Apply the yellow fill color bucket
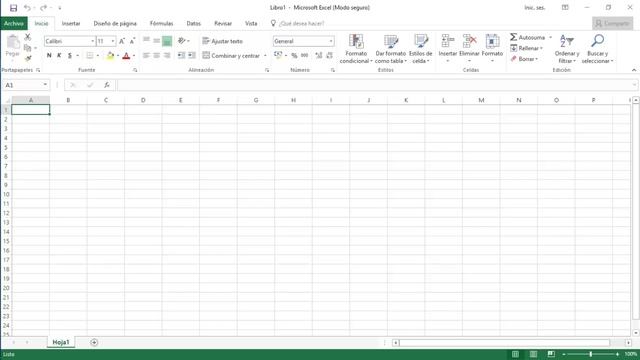The width and height of the screenshot is (640, 360). [x=110, y=56]
